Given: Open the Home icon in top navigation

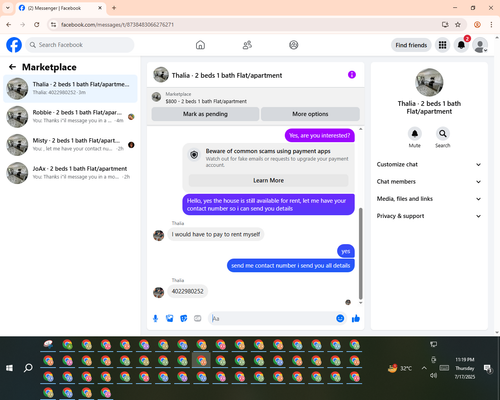Looking at the screenshot, I should click(x=200, y=45).
